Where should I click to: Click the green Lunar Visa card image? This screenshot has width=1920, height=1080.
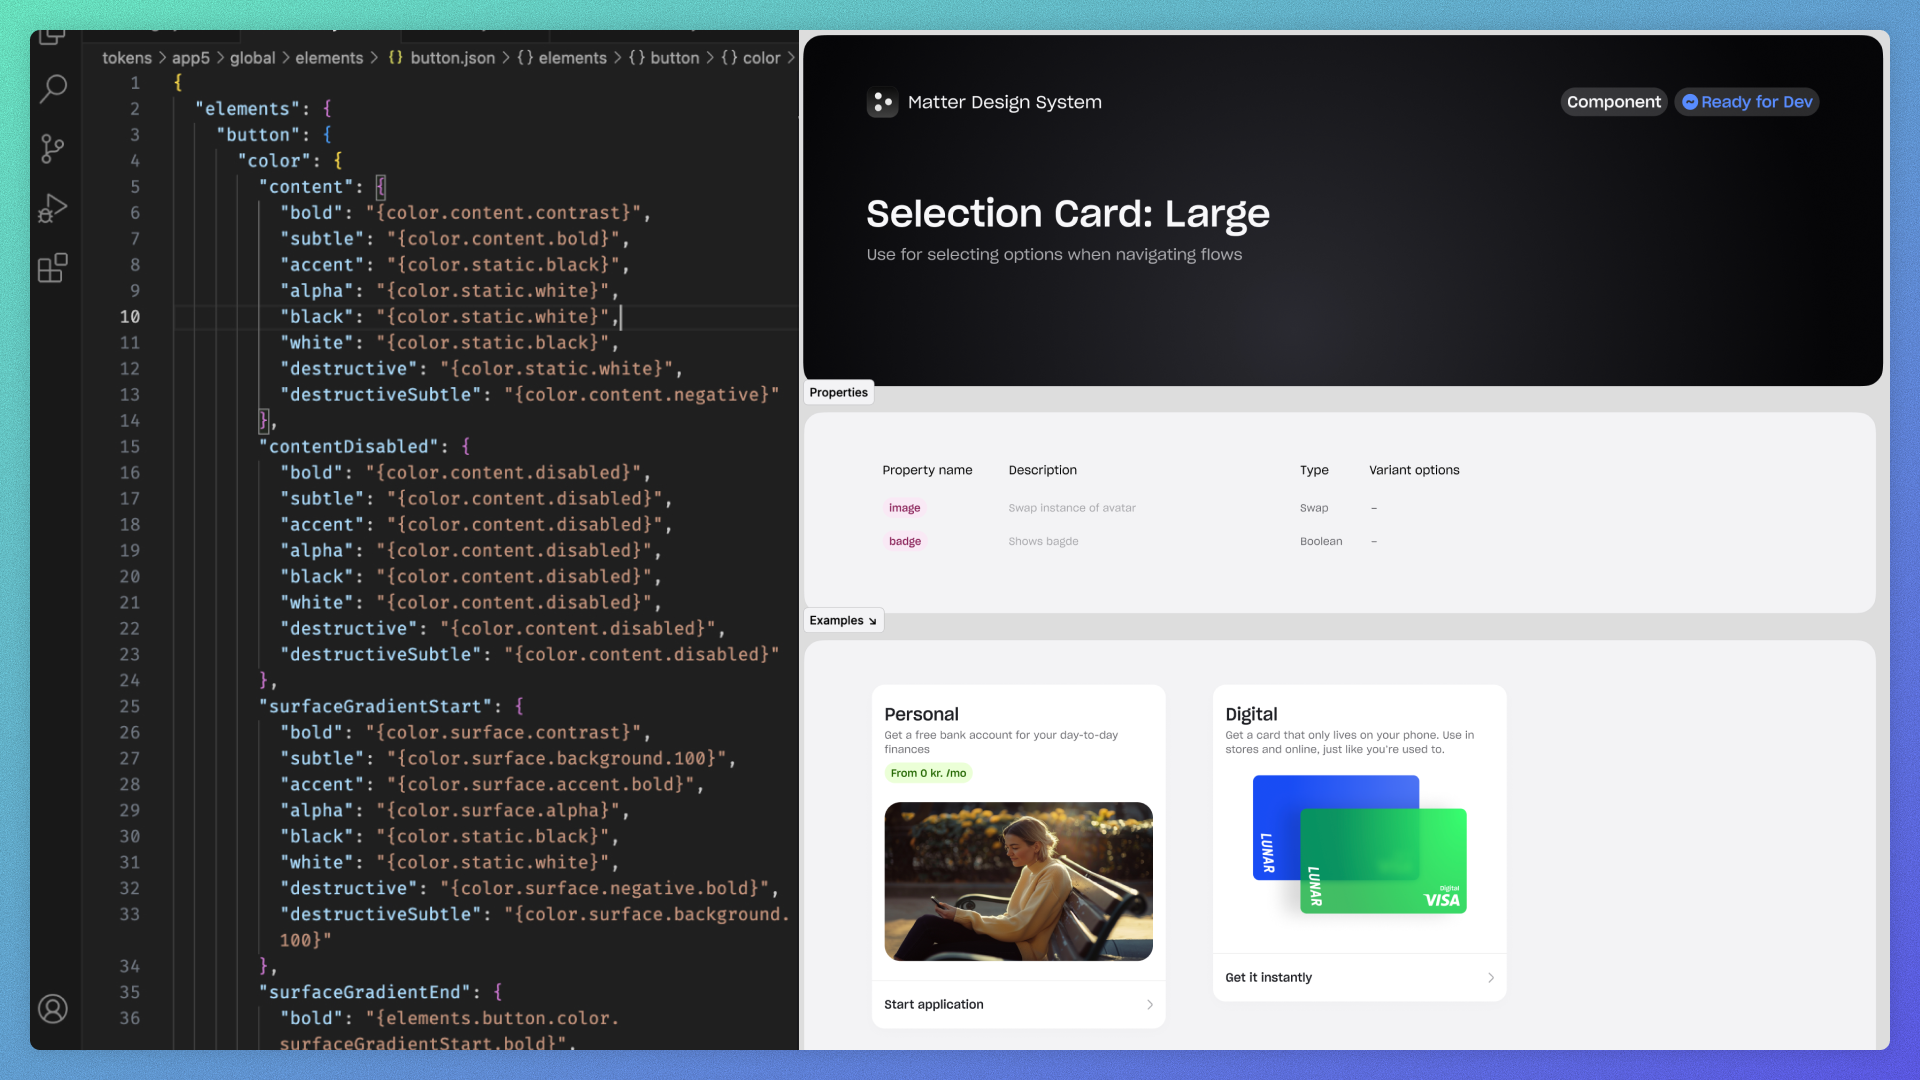(1383, 860)
